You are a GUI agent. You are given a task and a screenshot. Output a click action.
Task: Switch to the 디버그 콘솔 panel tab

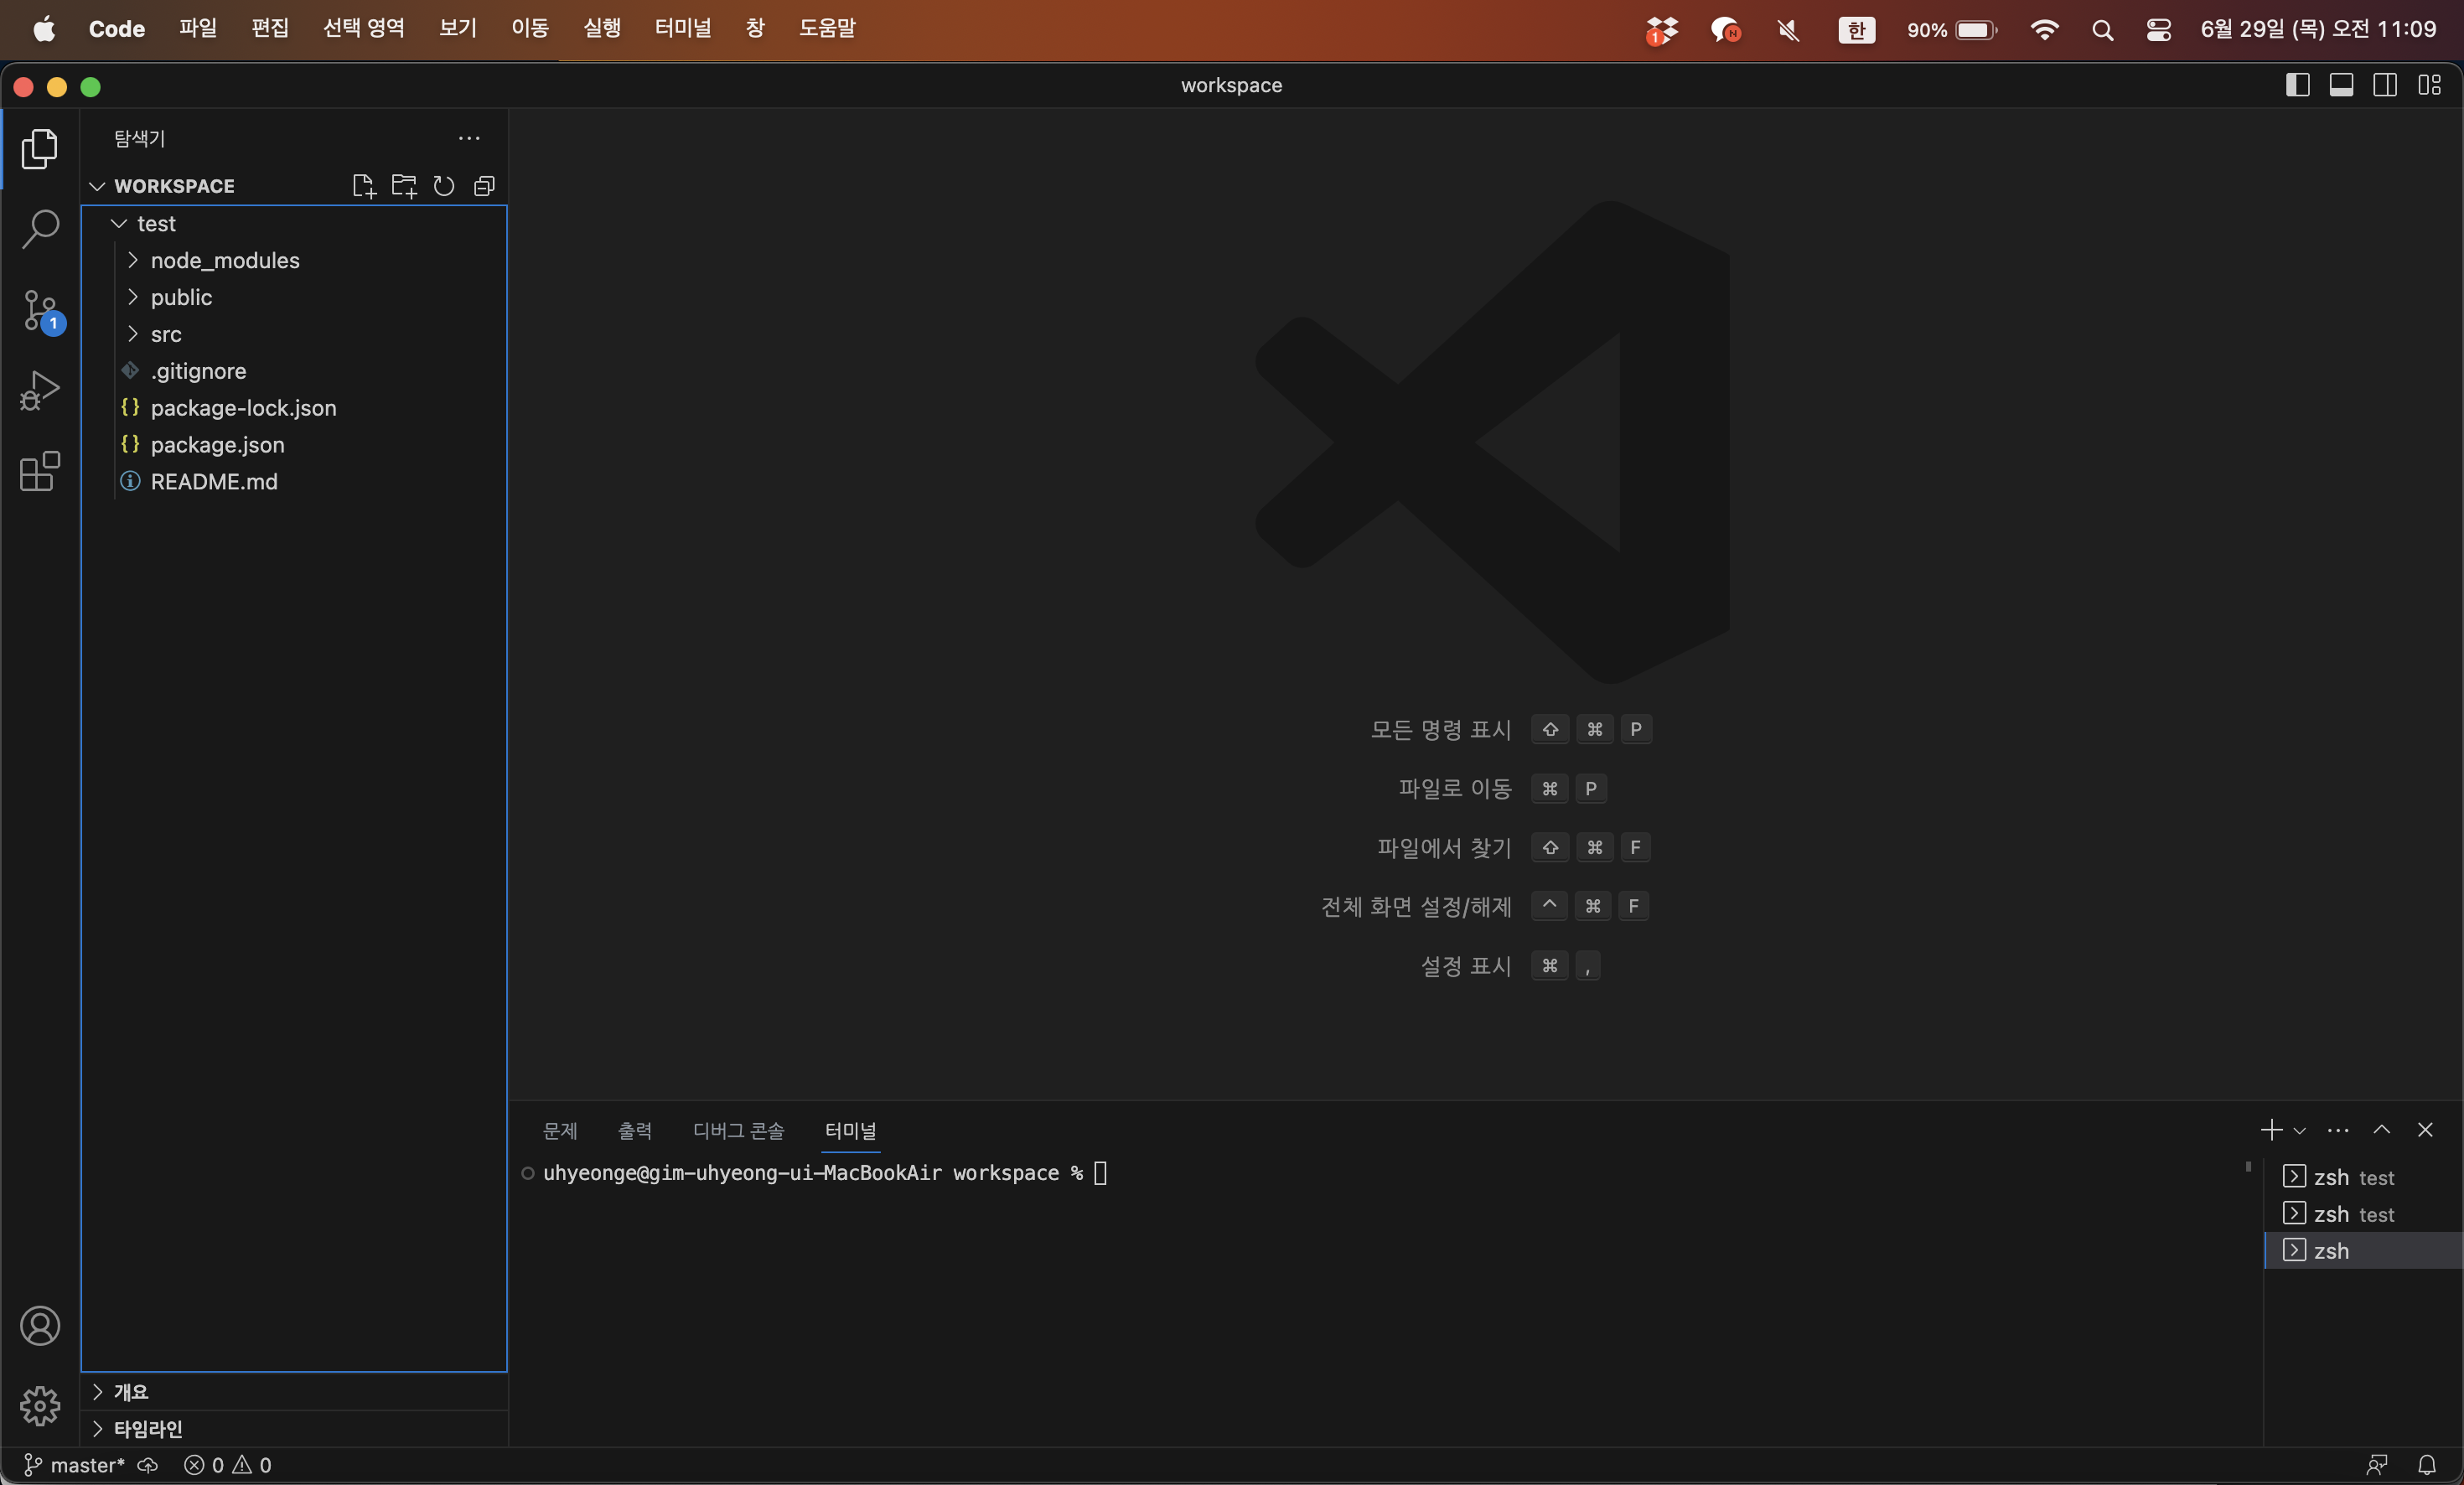coord(738,1130)
